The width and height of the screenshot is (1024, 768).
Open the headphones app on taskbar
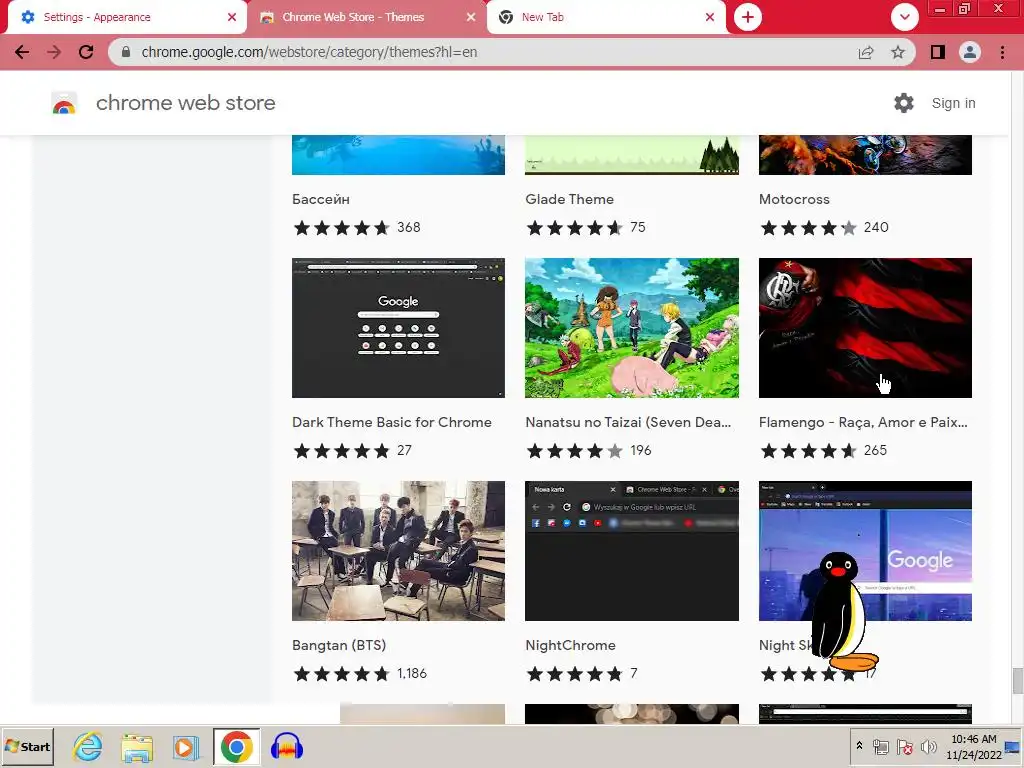click(x=287, y=746)
